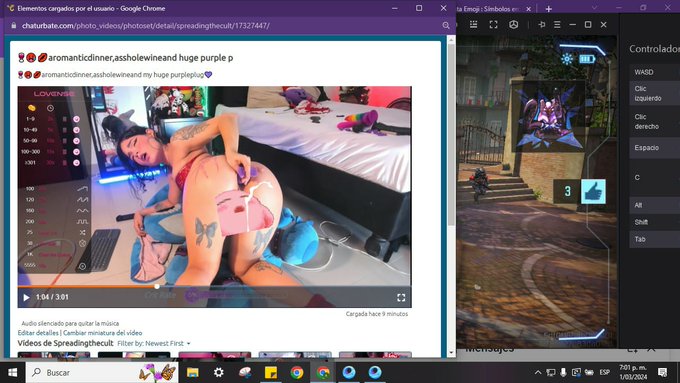Viewport: 680px width, 383px height.
Task: Open the first blue orb app on taskbar
Action: coord(349,372)
